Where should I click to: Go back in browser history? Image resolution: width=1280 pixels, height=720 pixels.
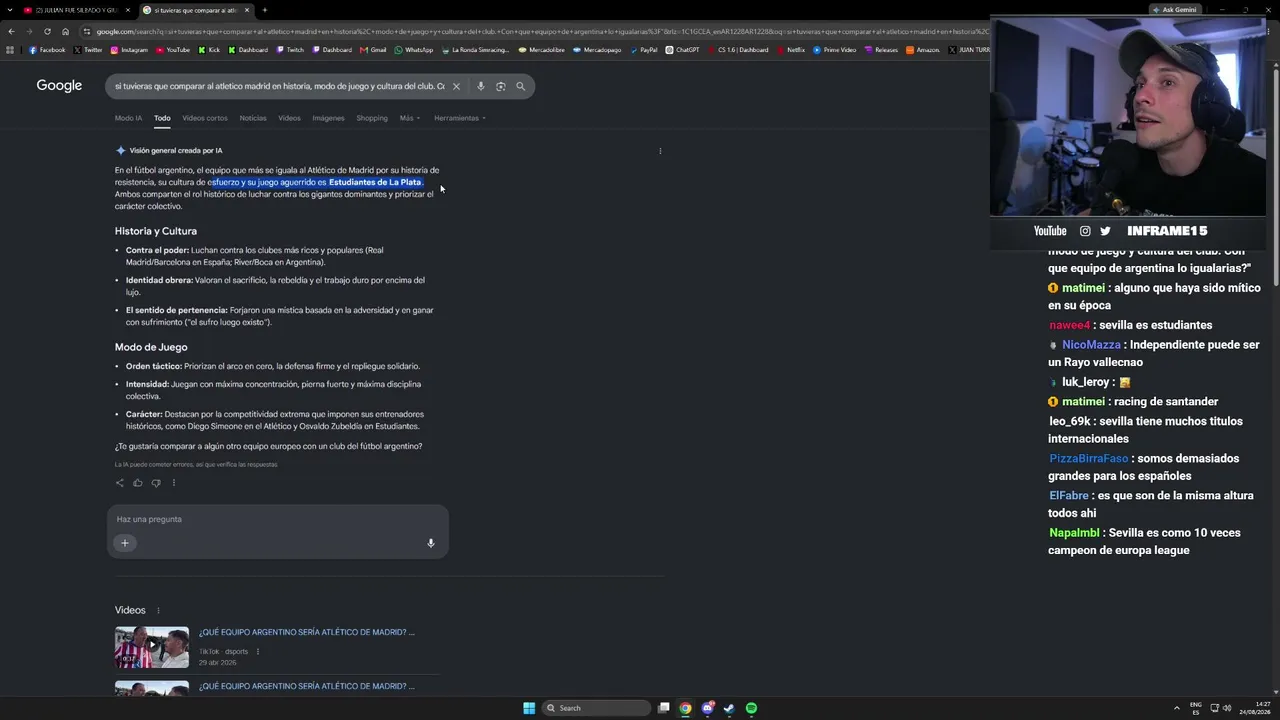click(11, 31)
